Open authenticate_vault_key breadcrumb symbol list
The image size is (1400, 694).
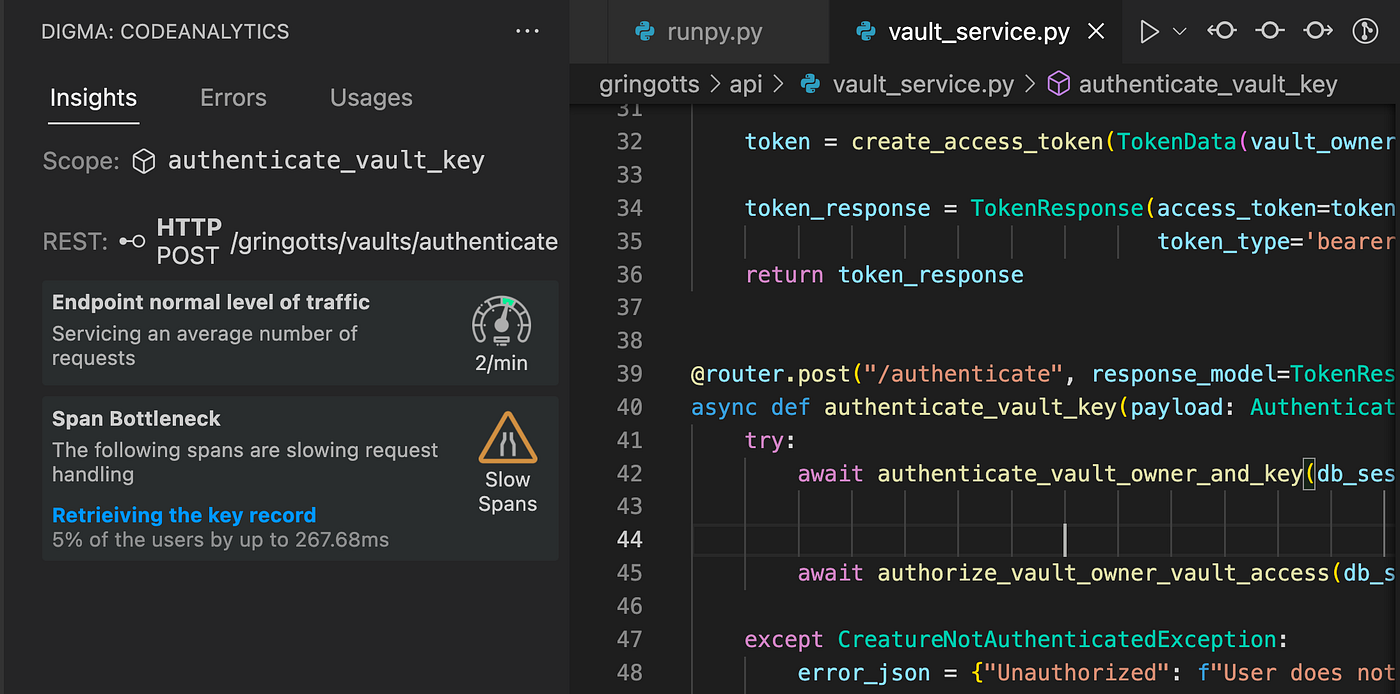[1192, 85]
